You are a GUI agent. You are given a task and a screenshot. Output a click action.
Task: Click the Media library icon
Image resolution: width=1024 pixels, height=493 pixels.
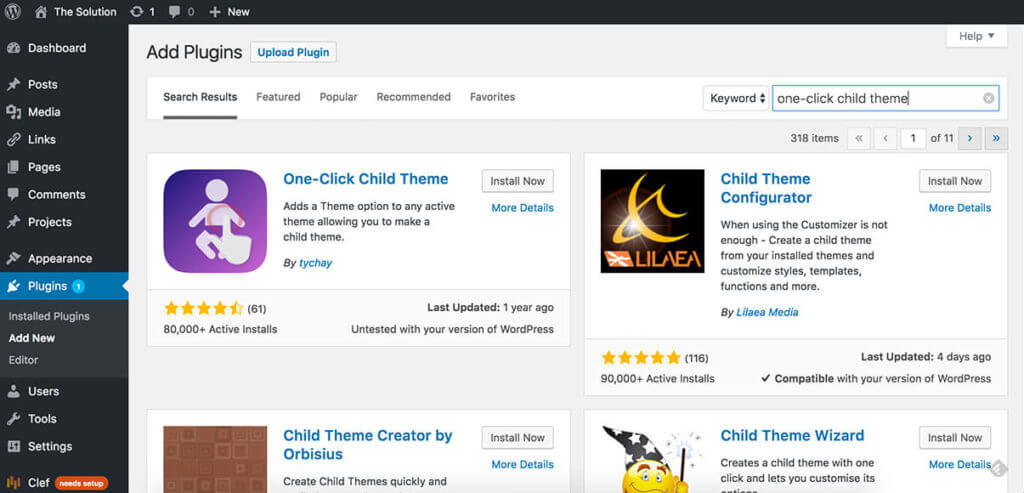point(13,112)
